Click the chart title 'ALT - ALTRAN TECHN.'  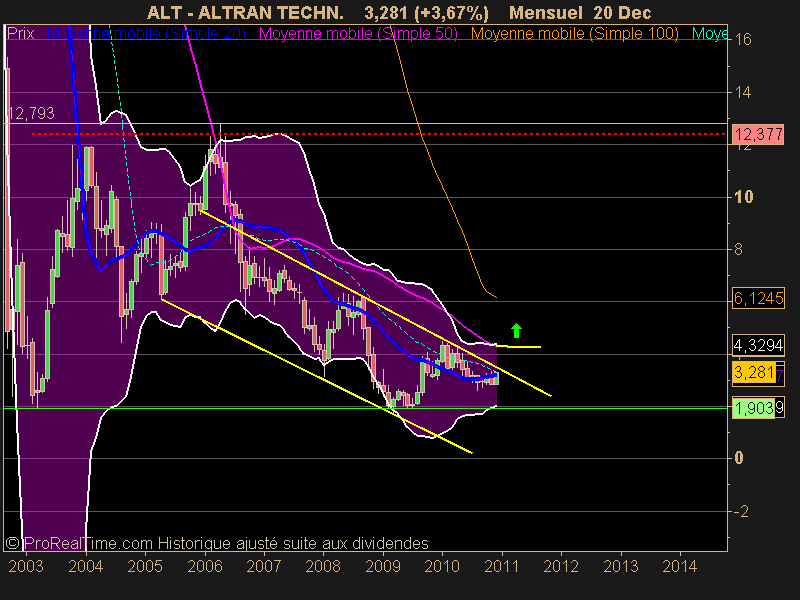(245, 13)
